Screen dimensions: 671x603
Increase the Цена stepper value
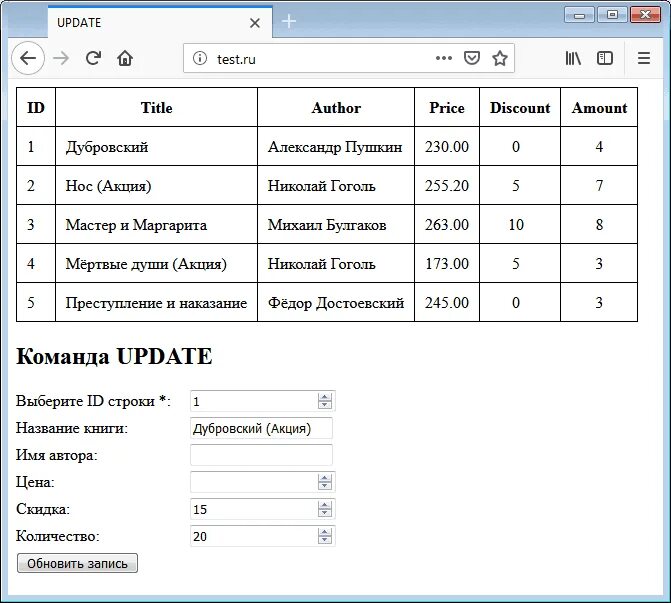[325, 478]
